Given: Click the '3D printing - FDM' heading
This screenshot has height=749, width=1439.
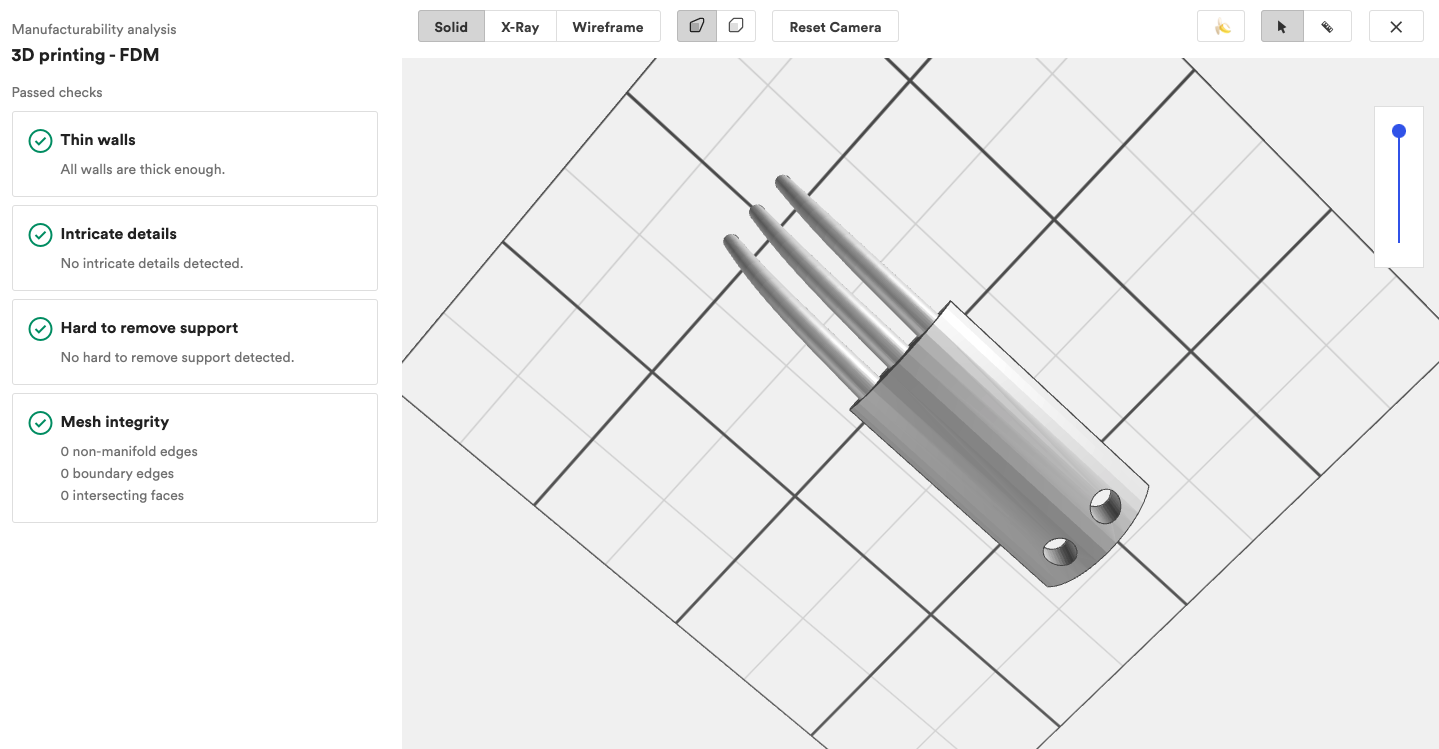Looking at the screenshot, I should (x=85, y=55).
